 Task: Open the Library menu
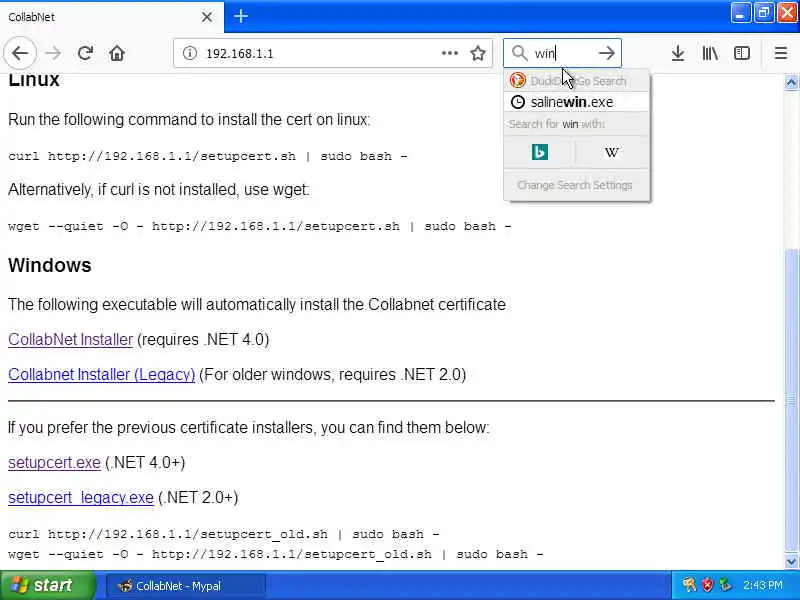tap(710, 53)
